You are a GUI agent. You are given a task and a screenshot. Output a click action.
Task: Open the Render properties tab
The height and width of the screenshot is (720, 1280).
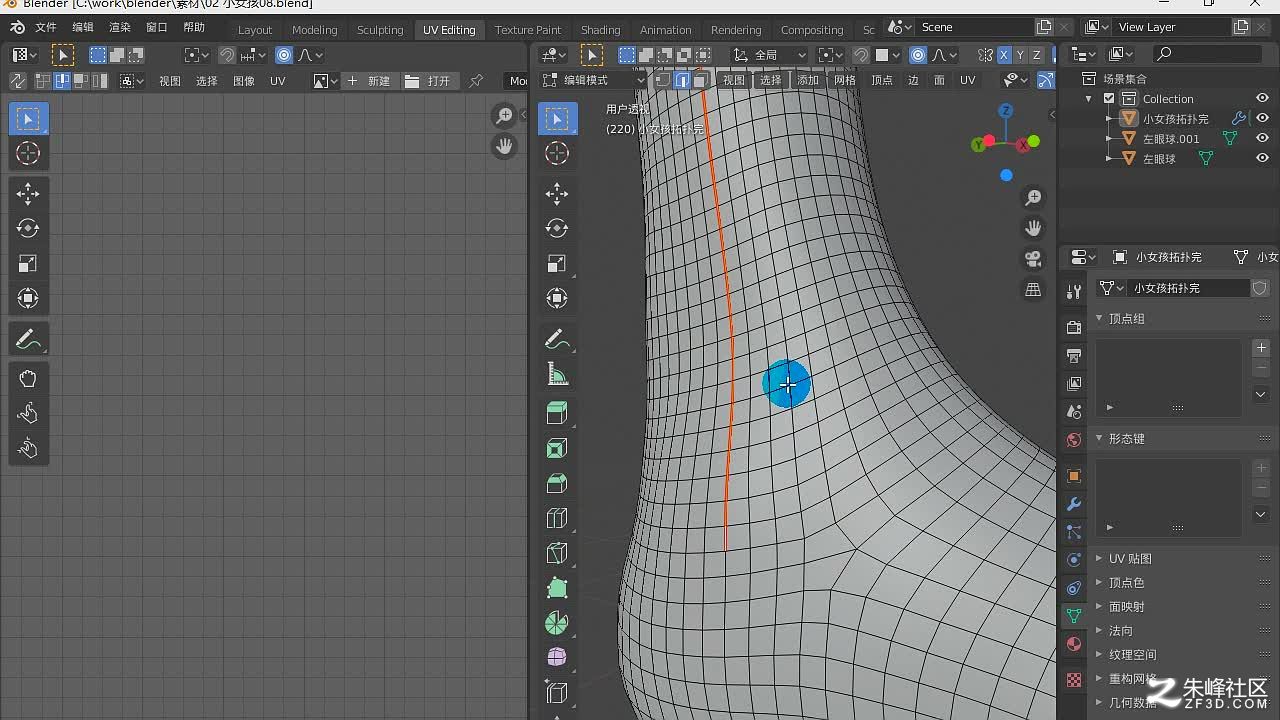click(x=1074, y=327)
